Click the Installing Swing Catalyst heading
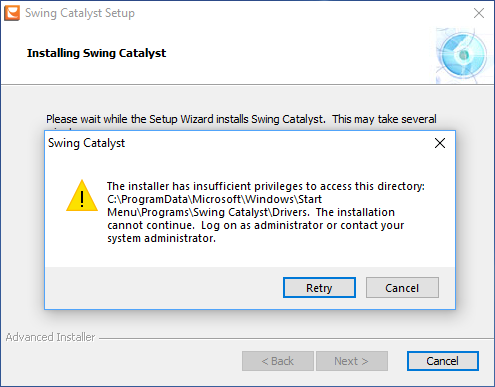The image size is (495, 387). (x=96, y=53)
